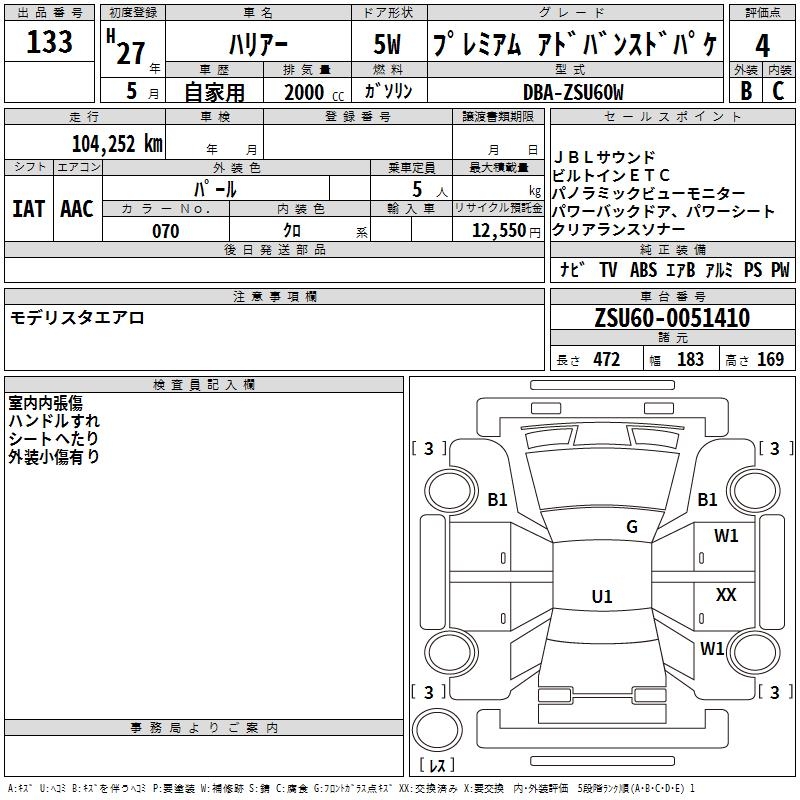Select the U1 mark on the roof
The image size is (800, 800).
pyautogui.click(x=602, y=596)
